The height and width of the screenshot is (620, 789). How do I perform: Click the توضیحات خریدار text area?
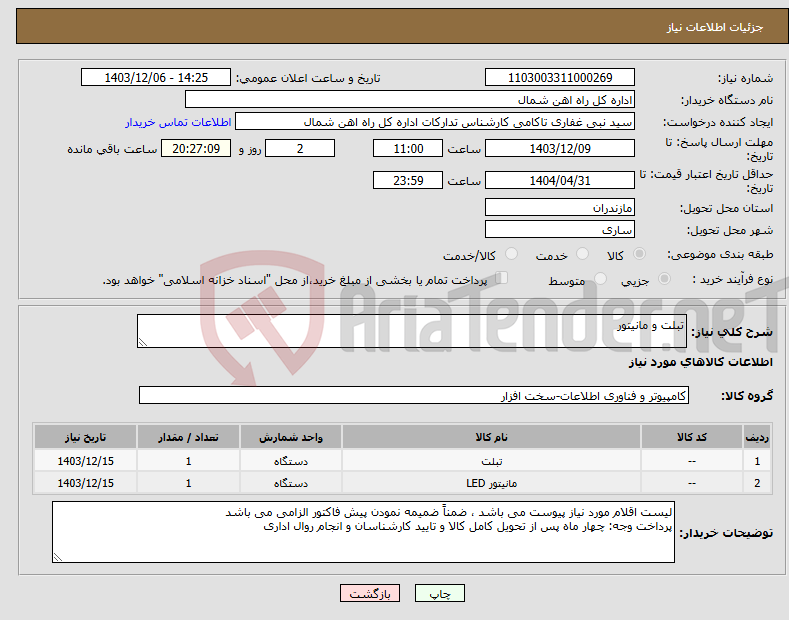pyautogui.click(x=363, y=532)
